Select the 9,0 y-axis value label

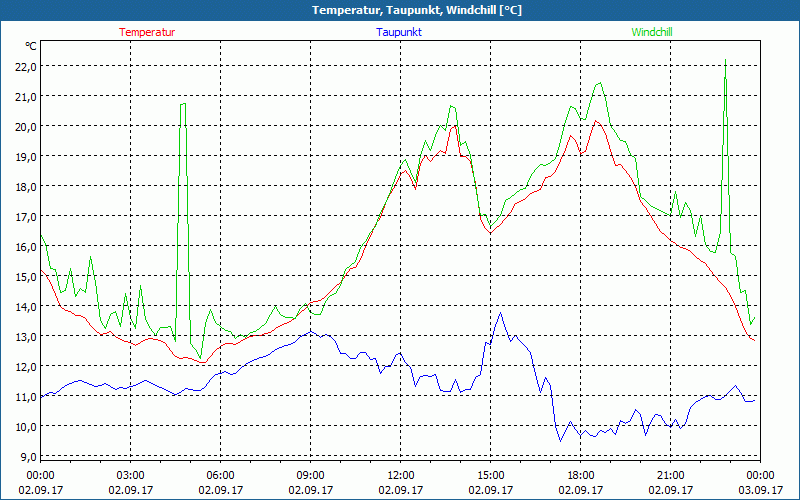click(x=27, y=456)
